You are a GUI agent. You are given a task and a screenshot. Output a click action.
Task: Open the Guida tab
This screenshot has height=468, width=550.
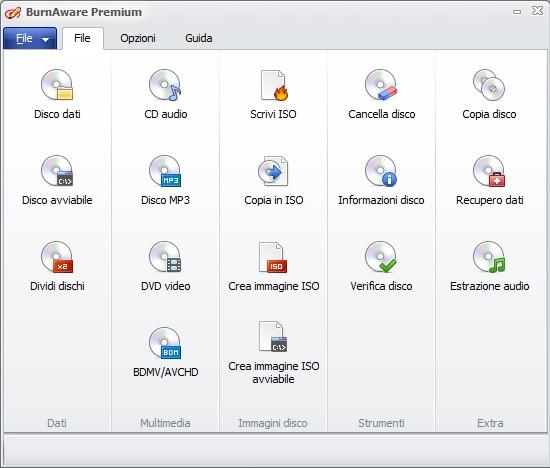click(199, 38)
